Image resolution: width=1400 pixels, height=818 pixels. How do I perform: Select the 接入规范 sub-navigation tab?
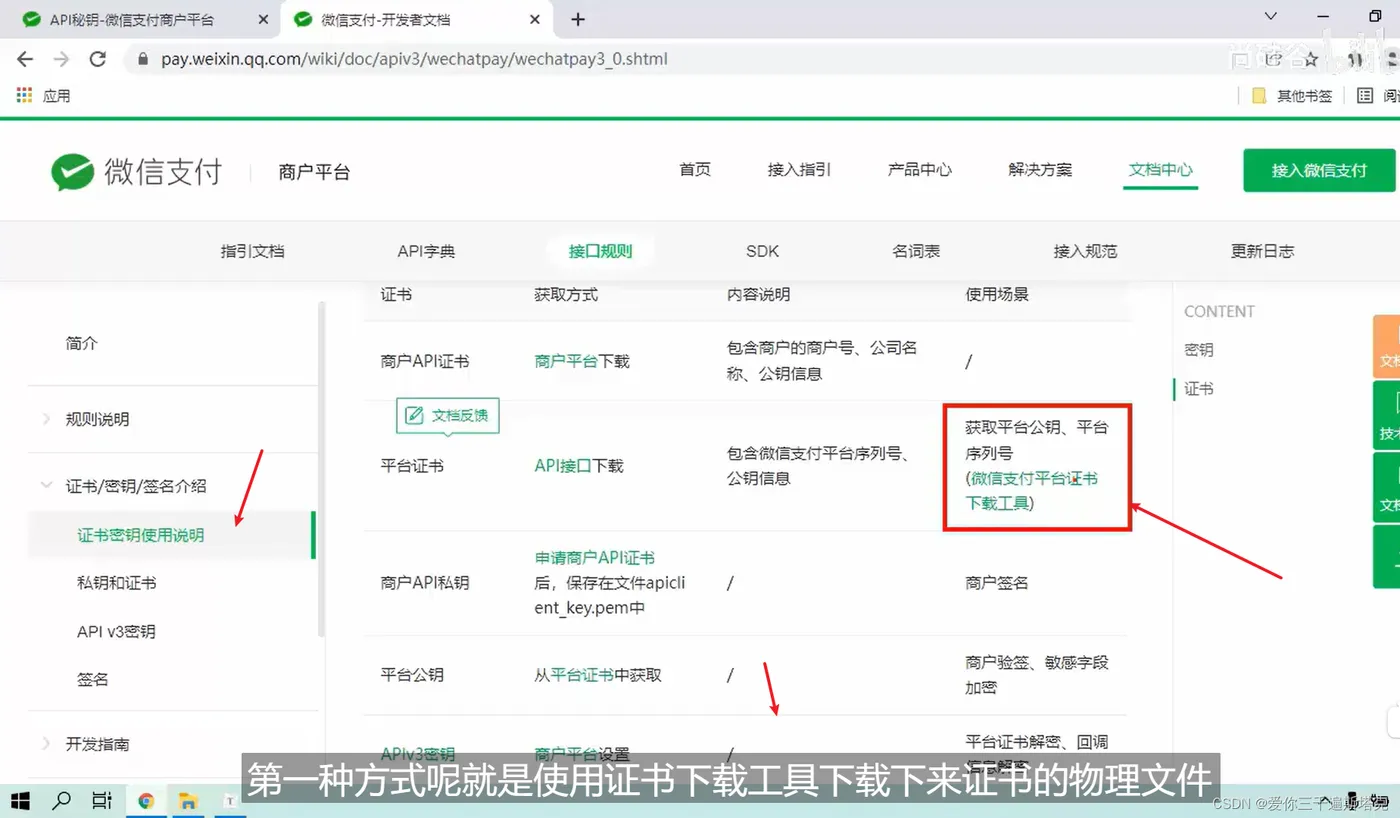pos(1085,251)
